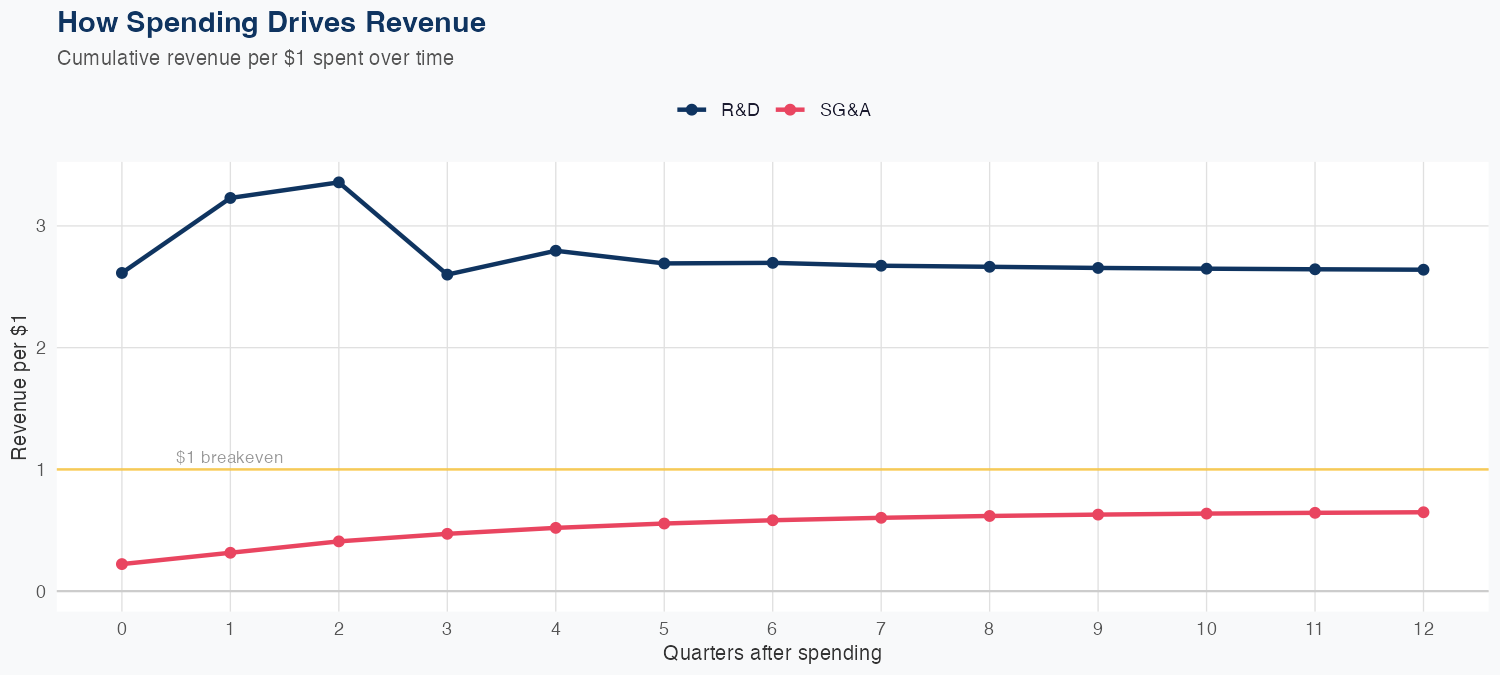This screenshot has height=675, width=1500.
Task: Click the R&D dip point at quarter 3
Action: point(447,274)
